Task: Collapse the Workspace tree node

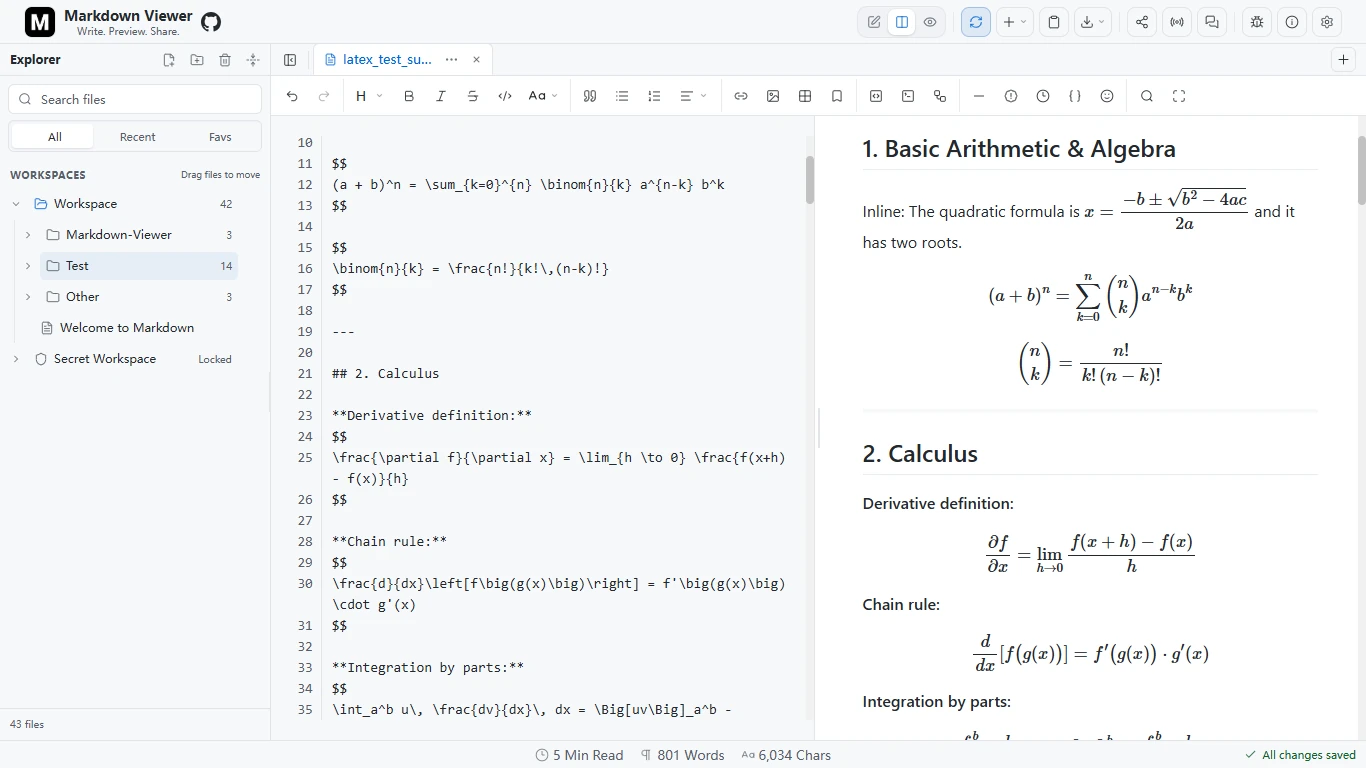Action: pos(16,204)
